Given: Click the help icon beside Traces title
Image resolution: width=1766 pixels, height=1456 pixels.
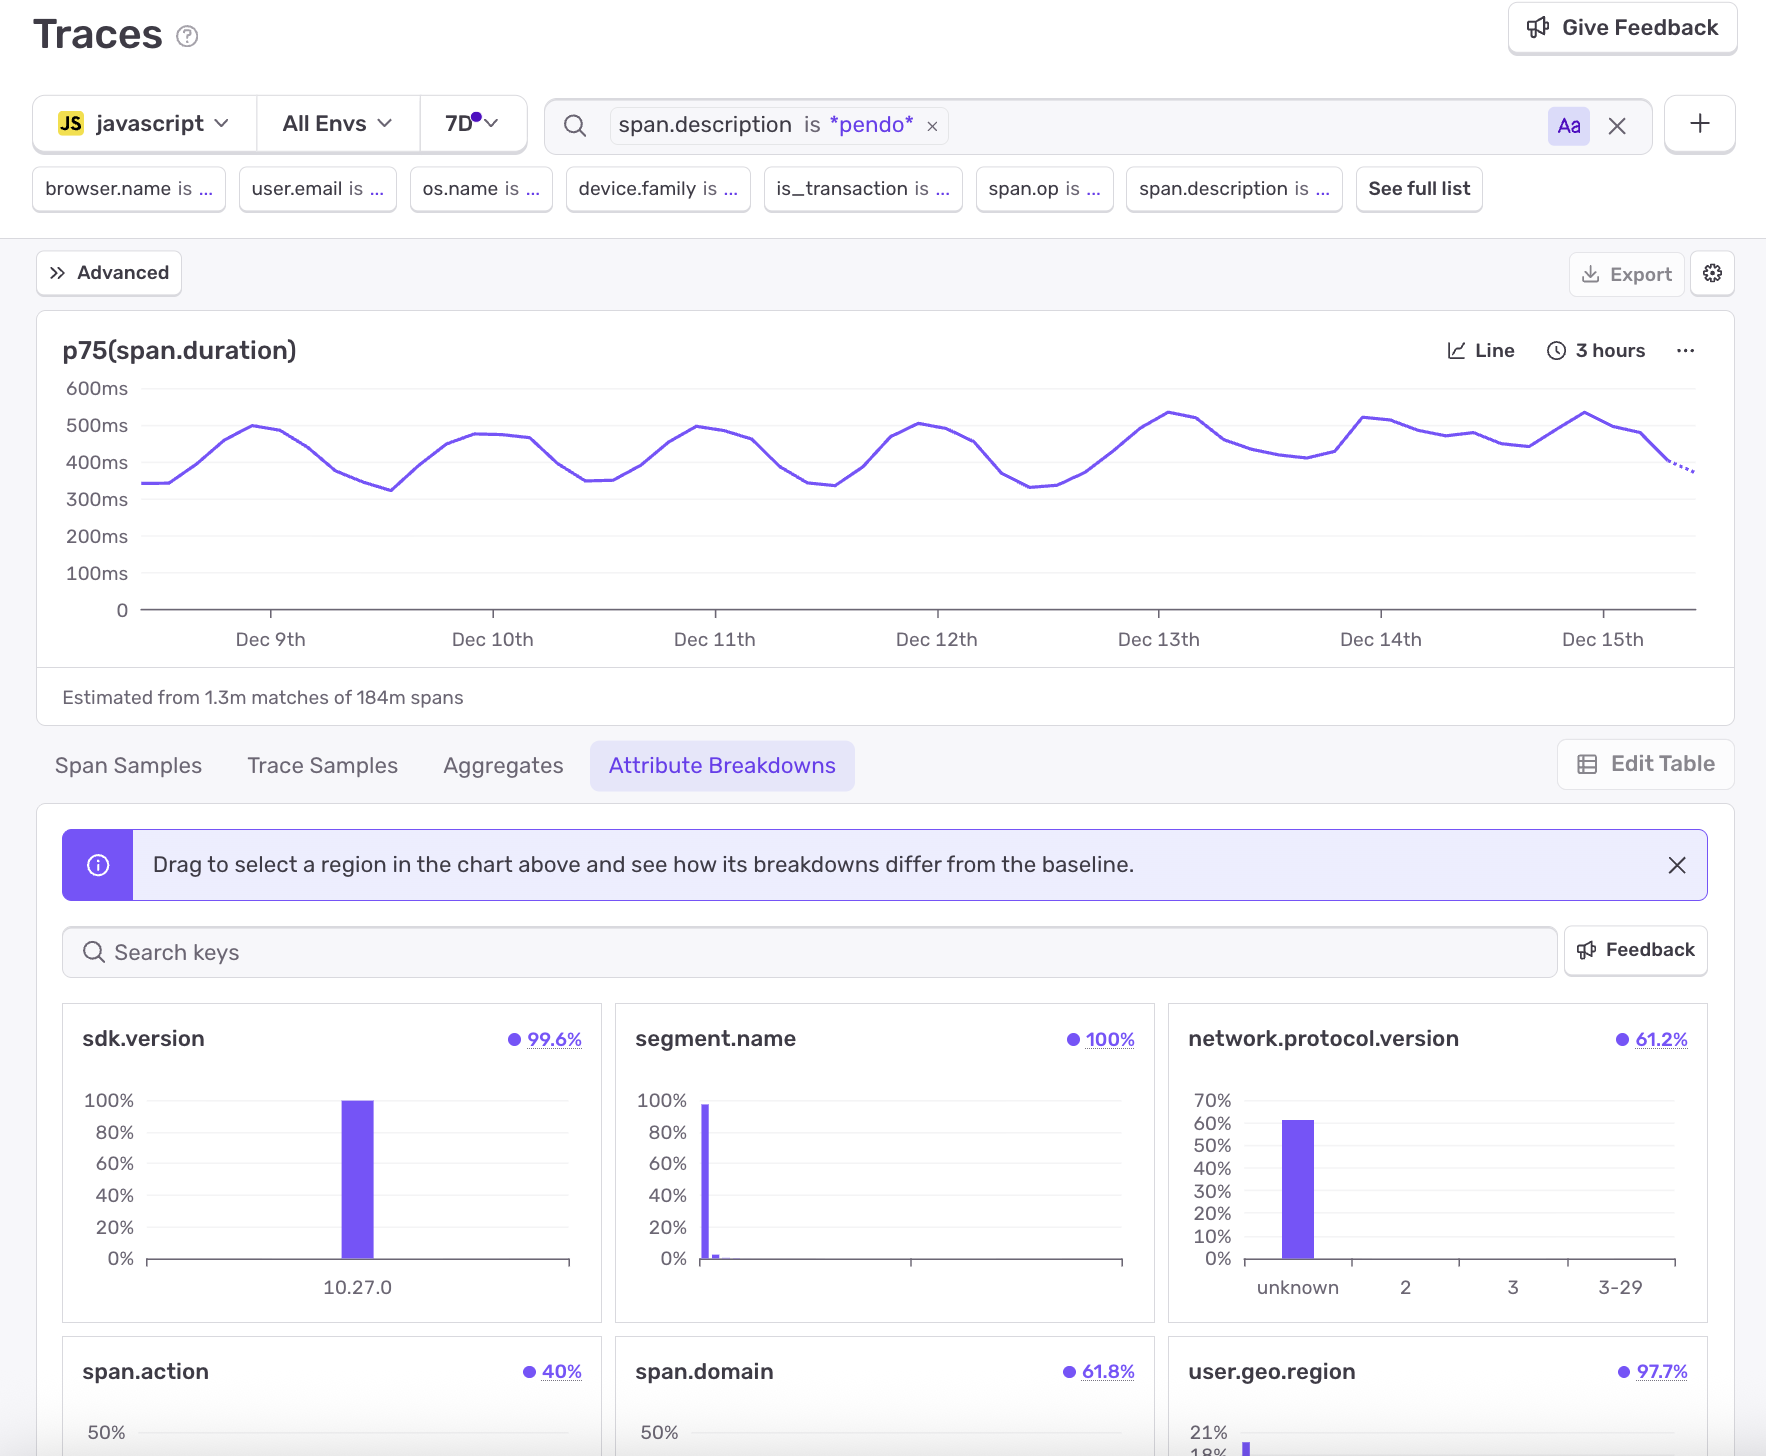Looking at the screenshot, I should [187, 36].
